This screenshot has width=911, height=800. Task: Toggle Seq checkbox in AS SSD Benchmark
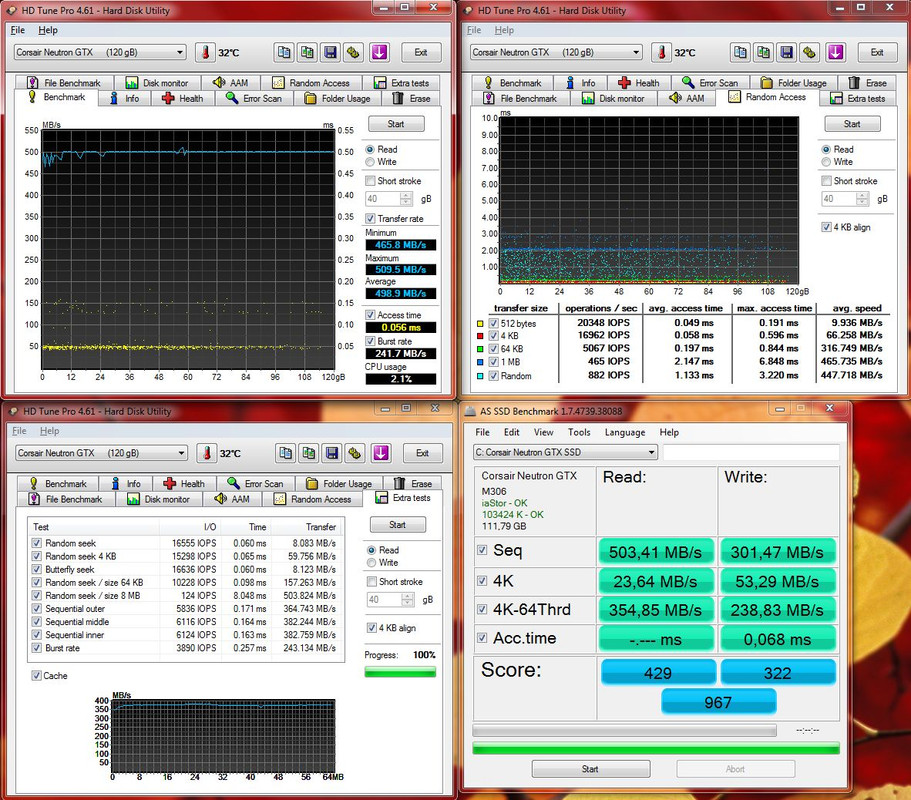coord(482,550)
